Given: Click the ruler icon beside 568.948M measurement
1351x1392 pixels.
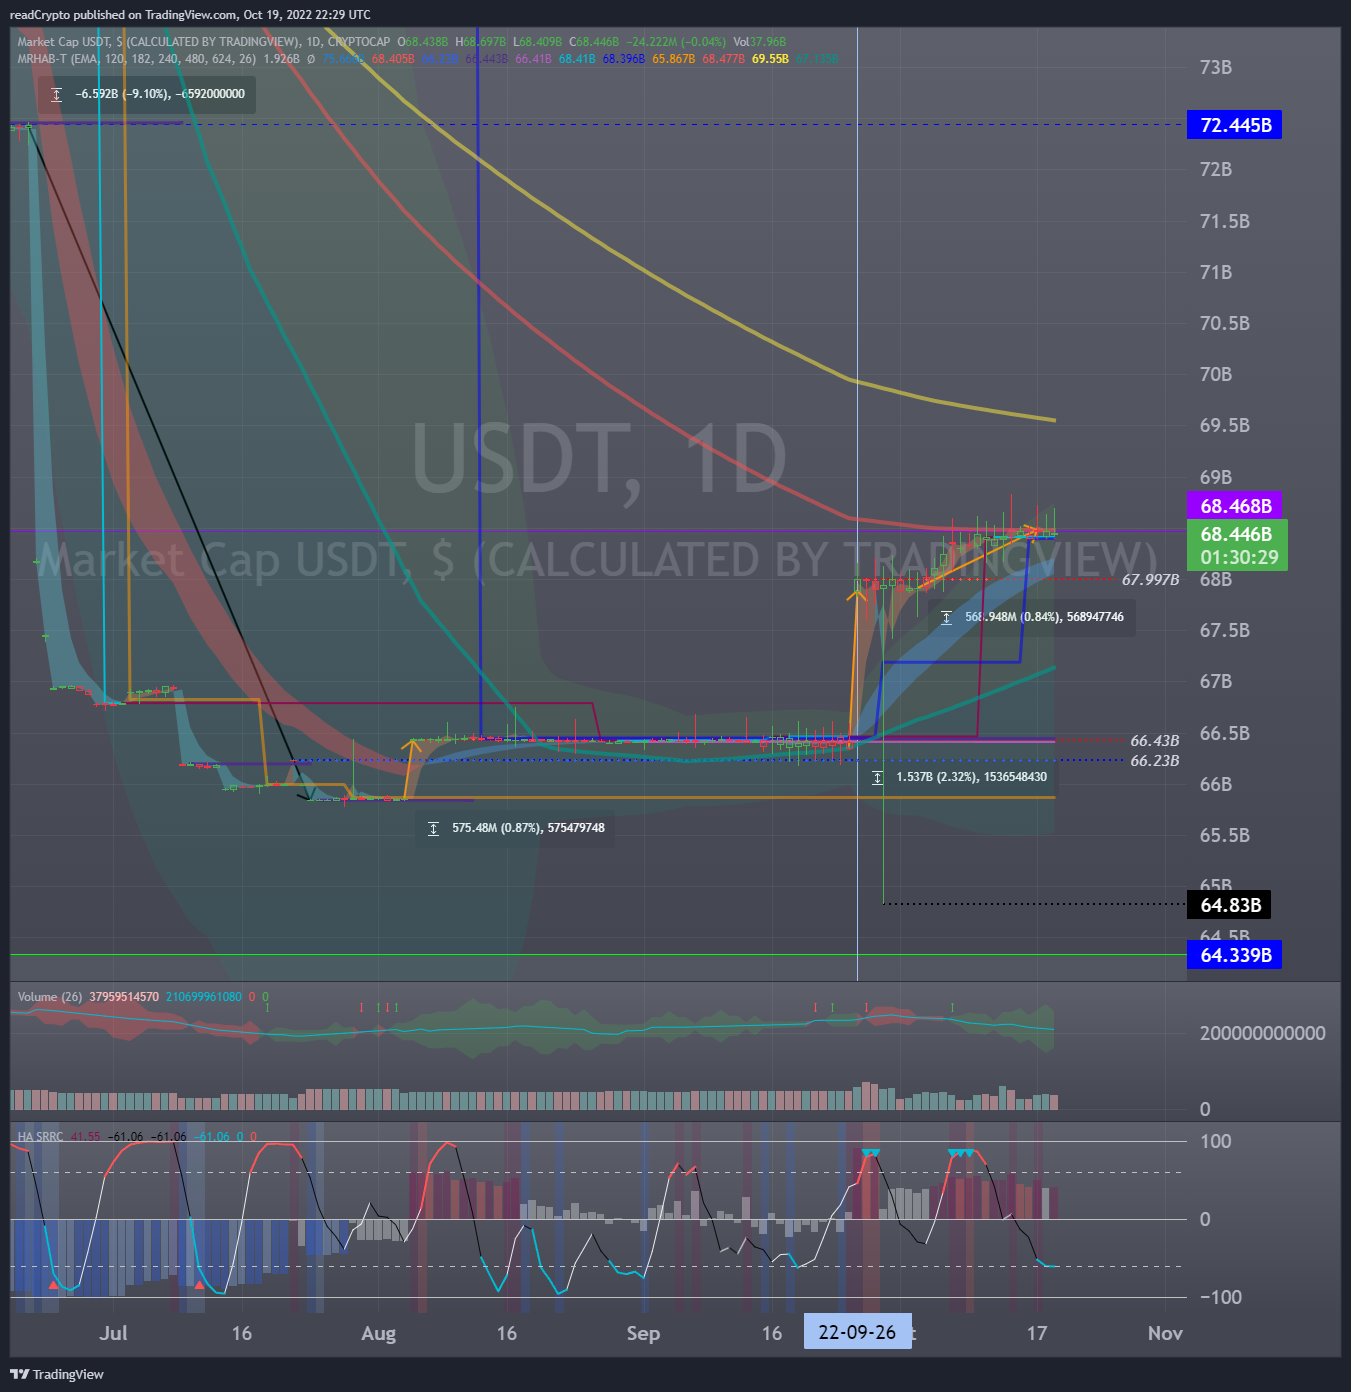Looking at the screenshot, I should click(x=946, y=617).
